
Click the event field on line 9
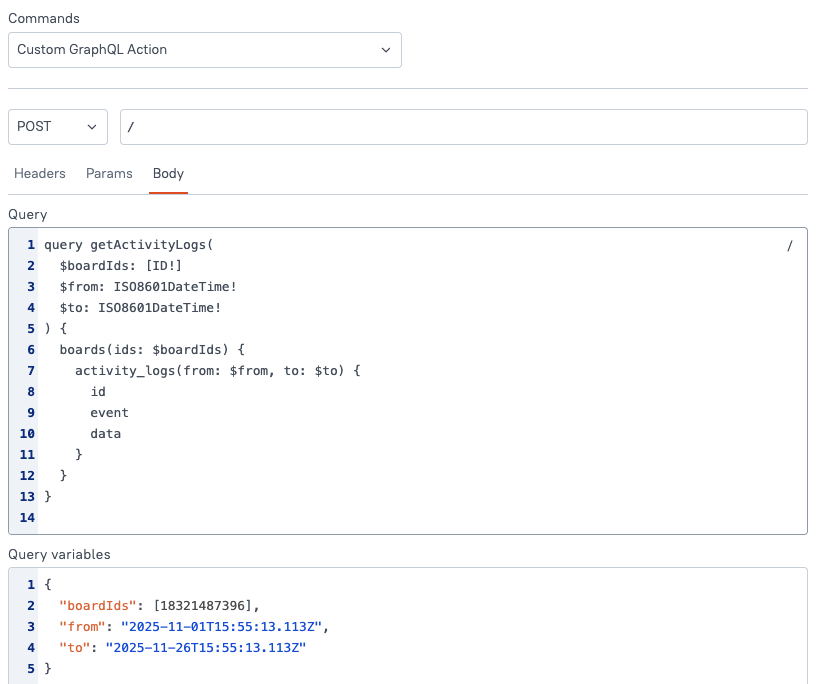(x=109, y=412)
